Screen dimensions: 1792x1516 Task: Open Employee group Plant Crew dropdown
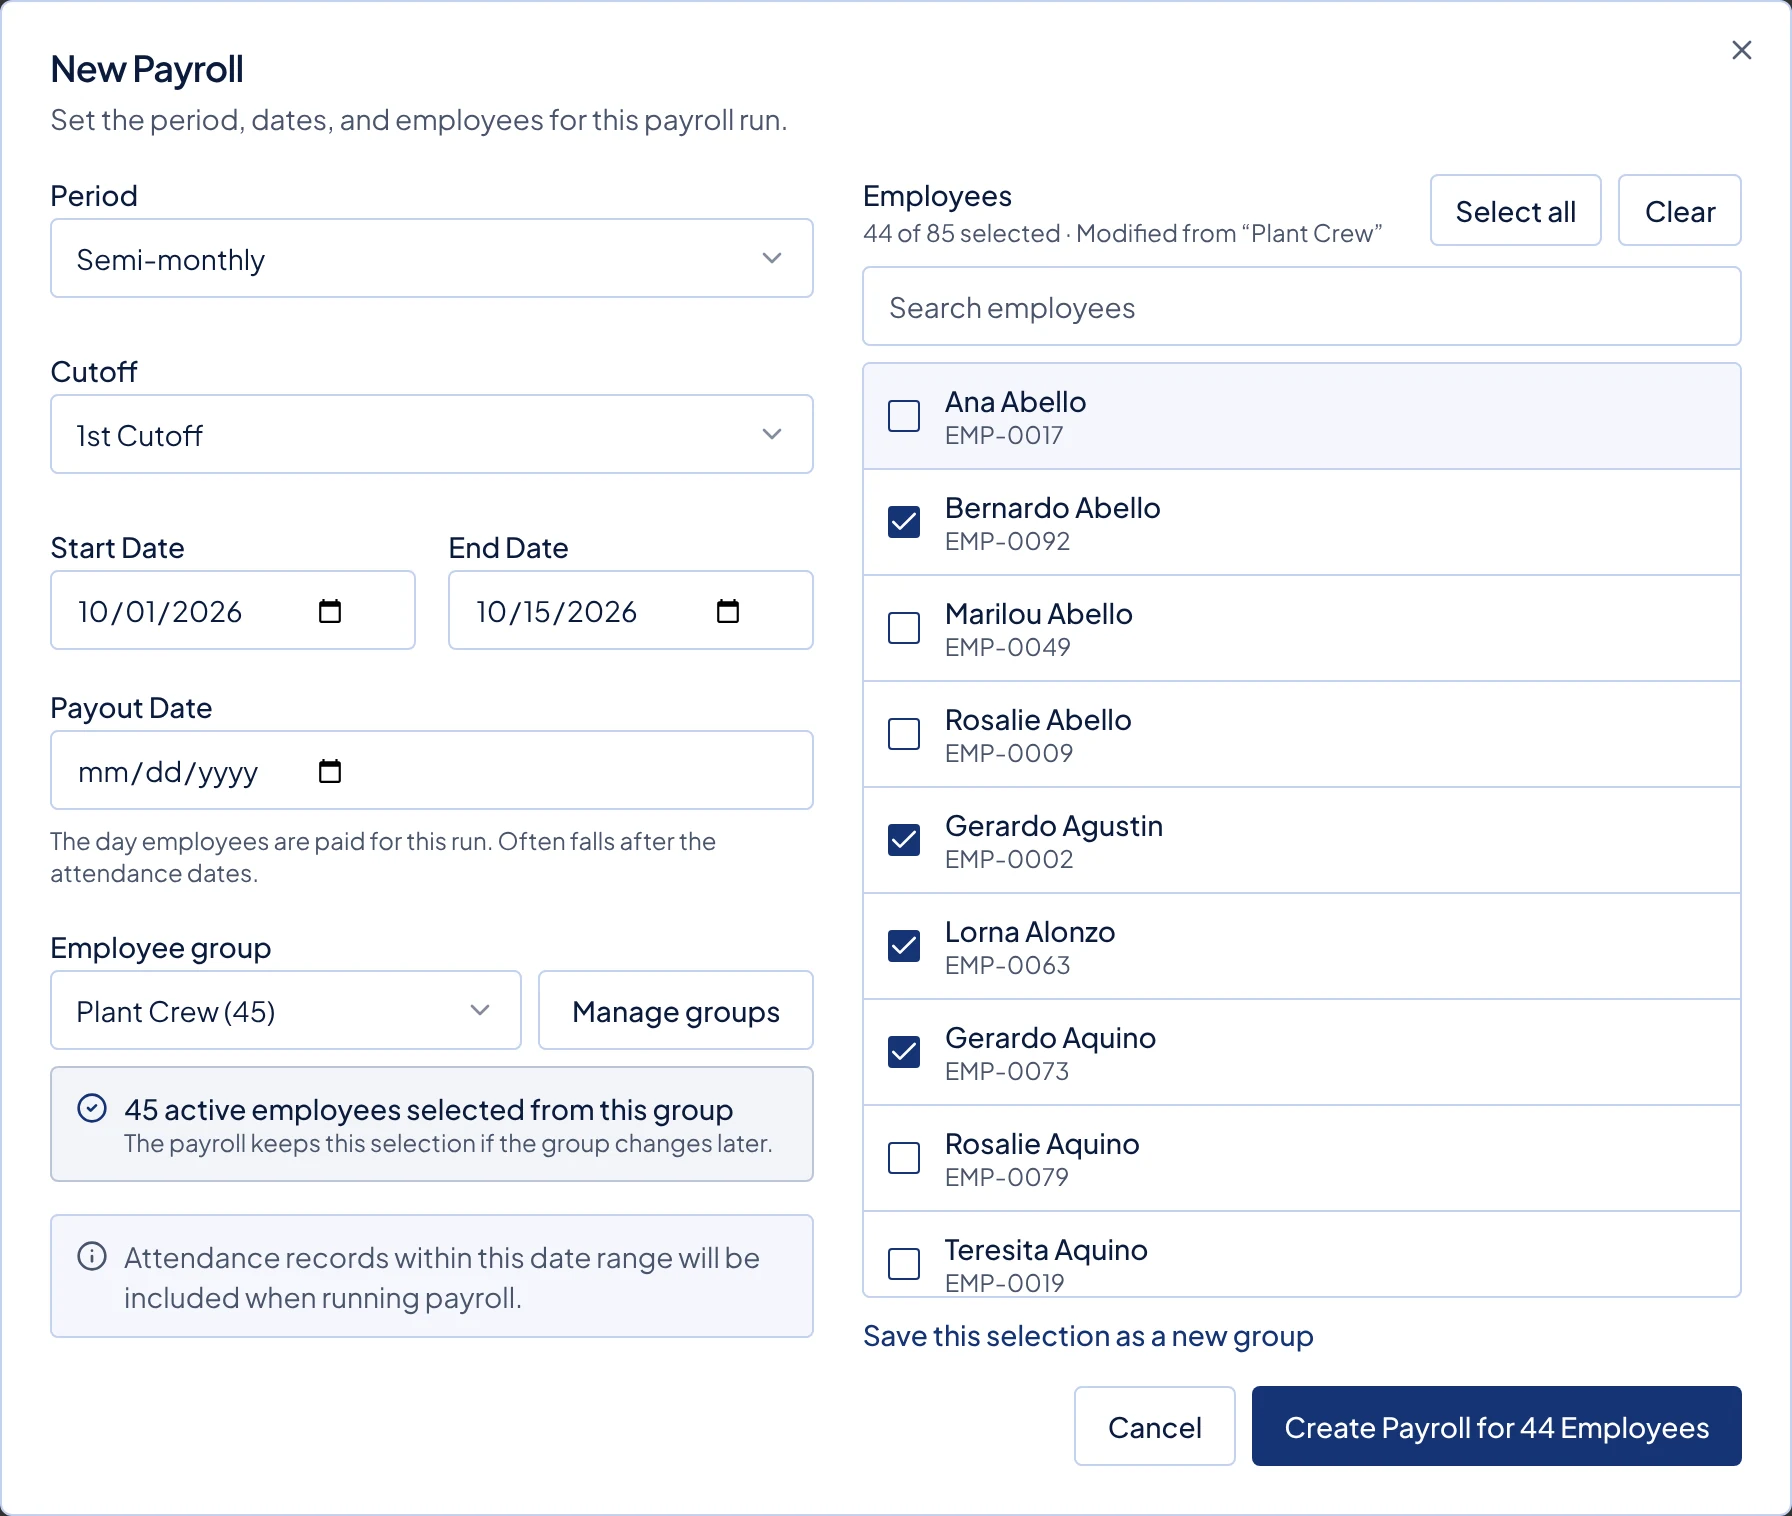point(286,1010)
